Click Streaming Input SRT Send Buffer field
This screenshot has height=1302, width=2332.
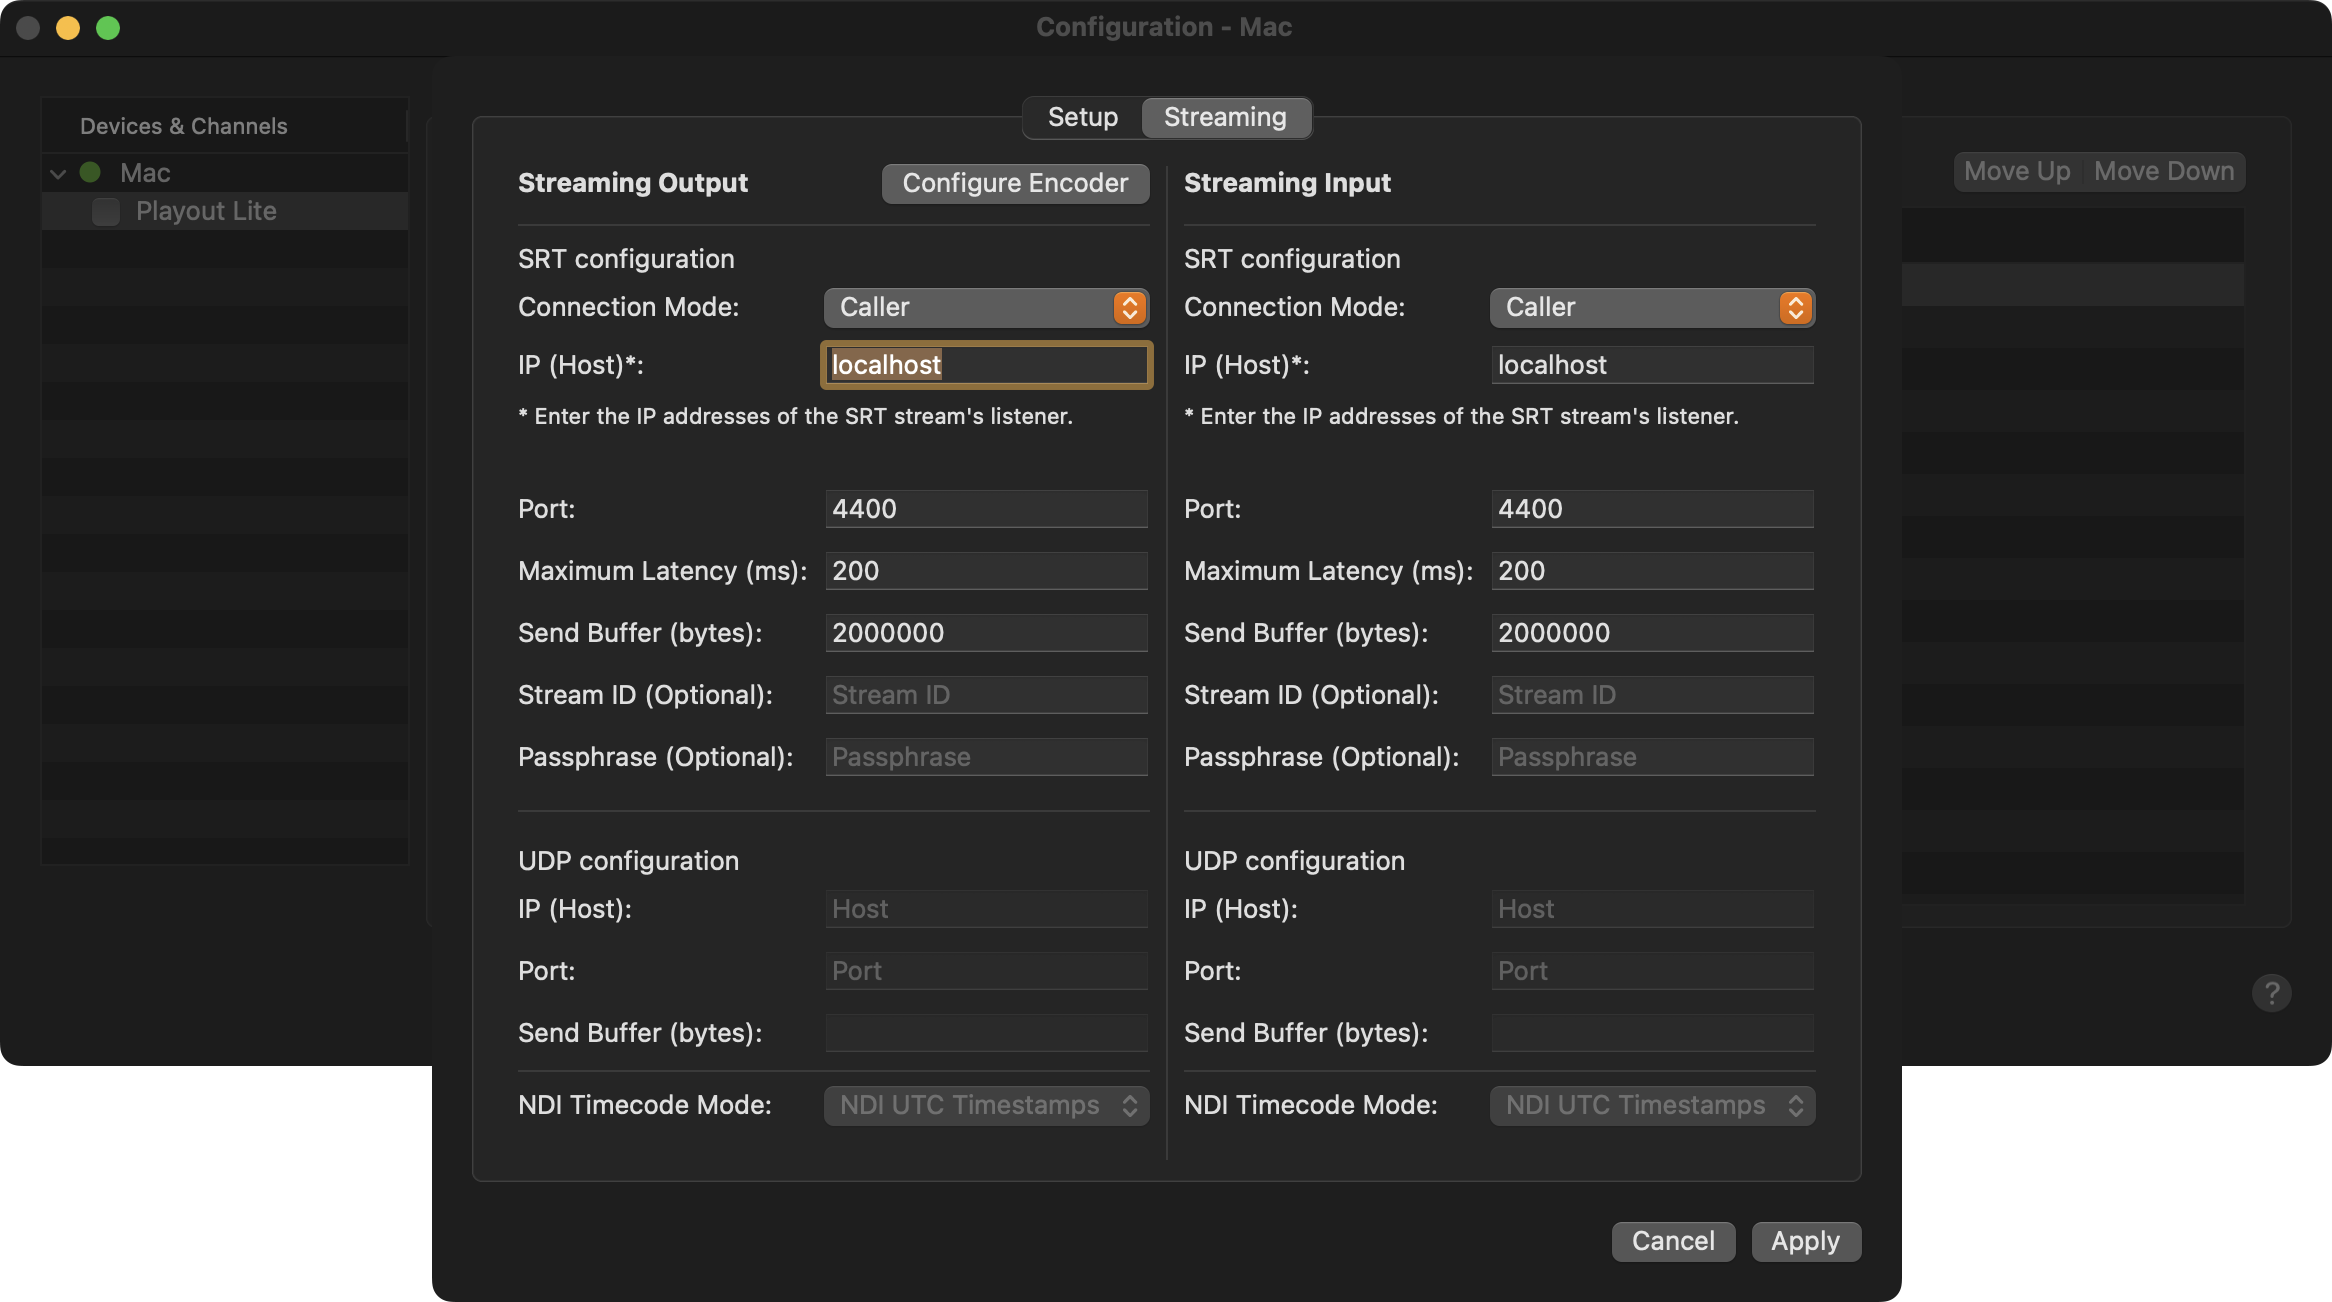(x=1652, y=633)
